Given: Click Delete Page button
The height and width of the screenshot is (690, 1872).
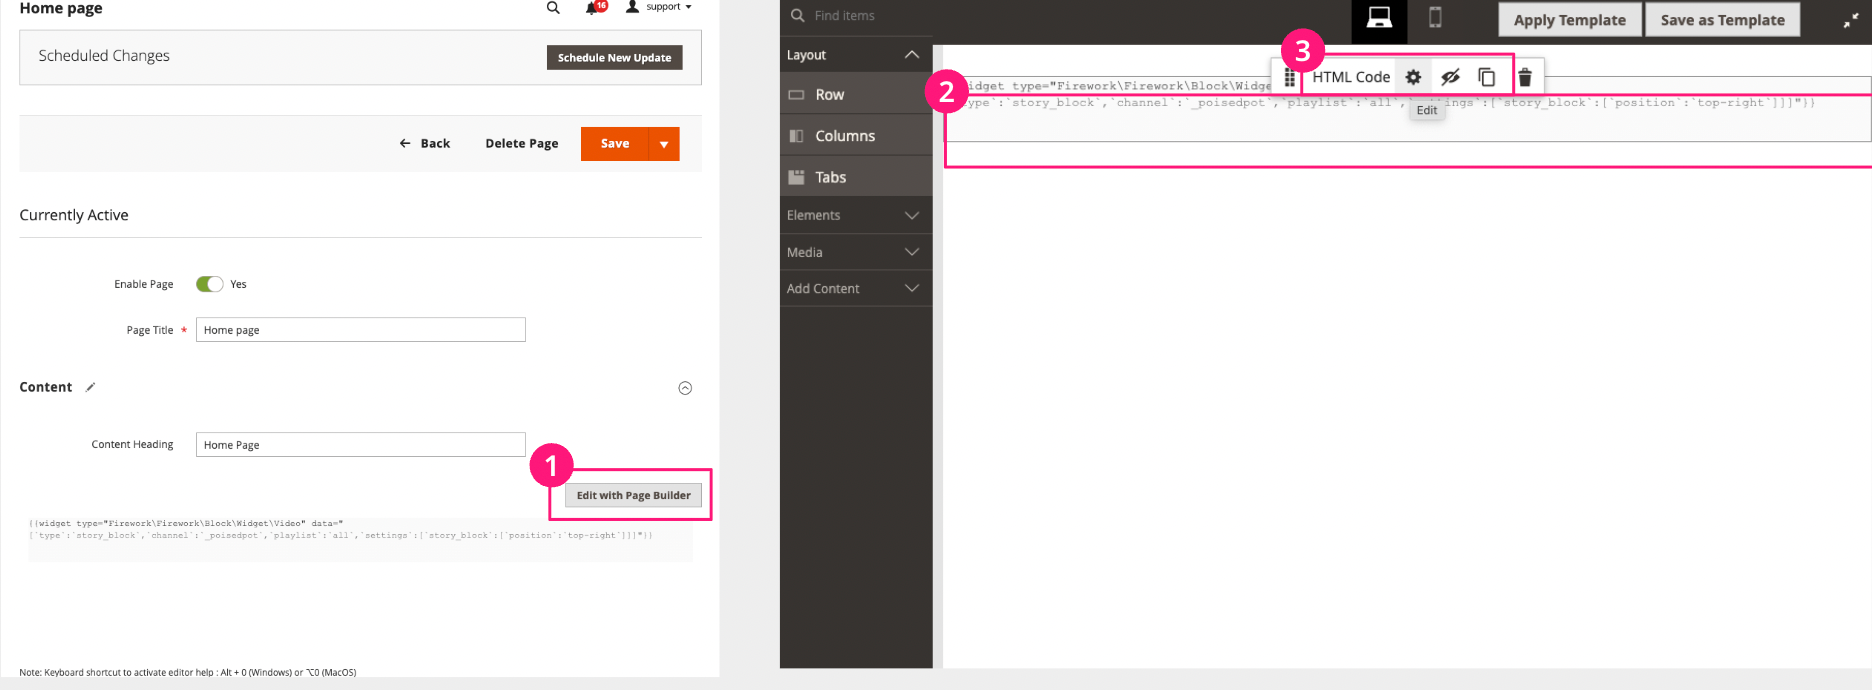Looking at the screenshot, I should point(522,144).
